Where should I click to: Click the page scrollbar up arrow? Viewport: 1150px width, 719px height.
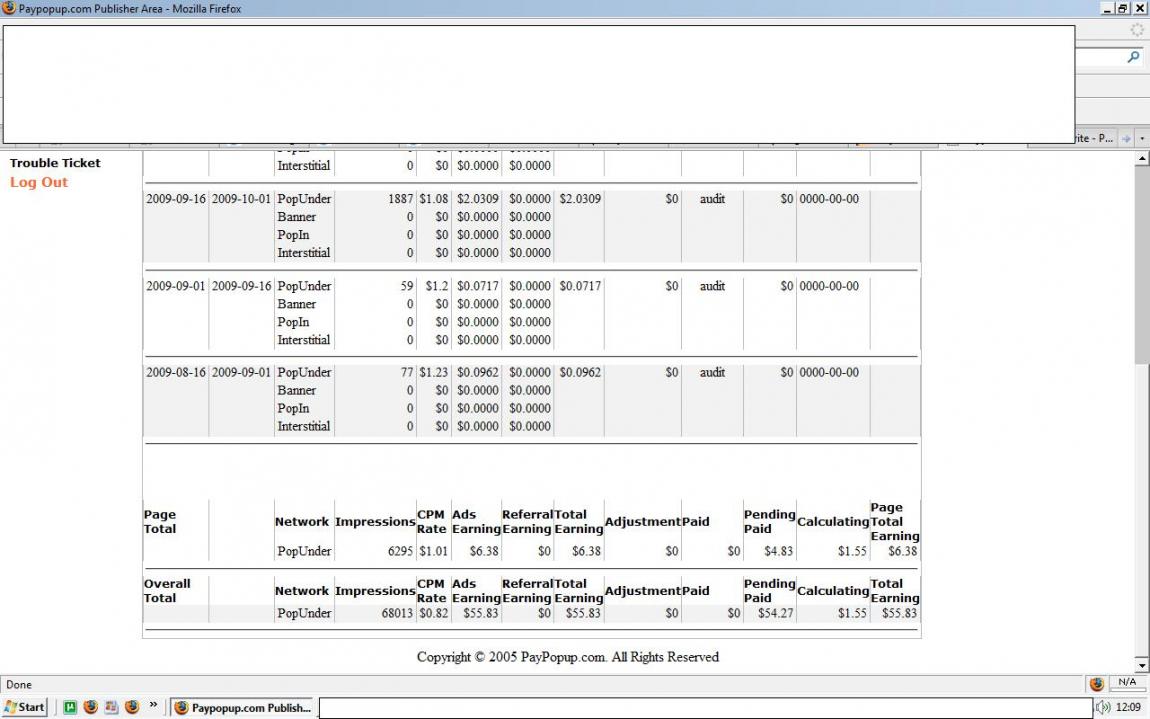[x=1142, y=158]
